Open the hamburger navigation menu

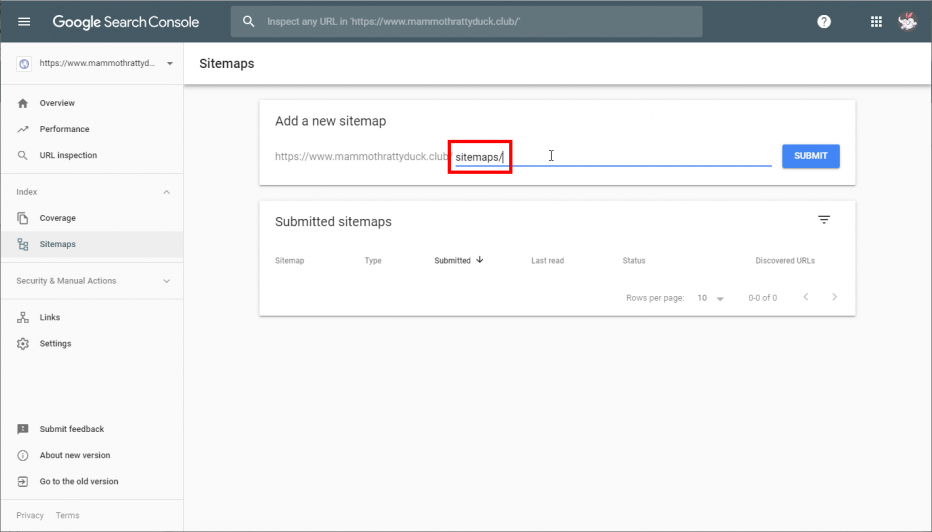24,22
